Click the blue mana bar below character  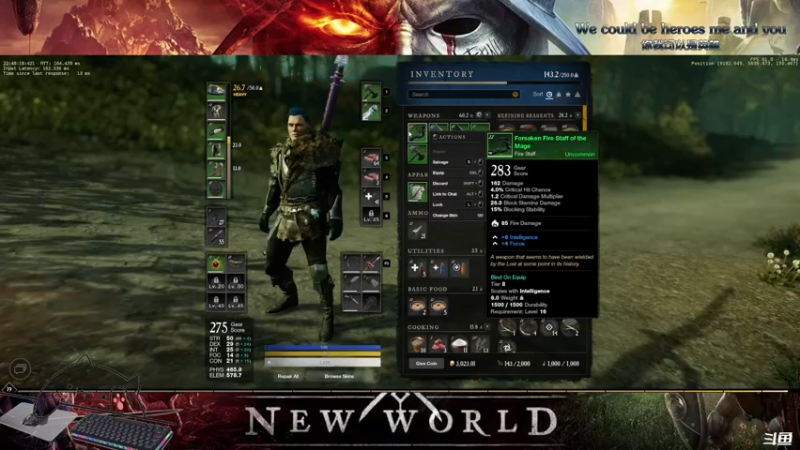click(322, 347)
